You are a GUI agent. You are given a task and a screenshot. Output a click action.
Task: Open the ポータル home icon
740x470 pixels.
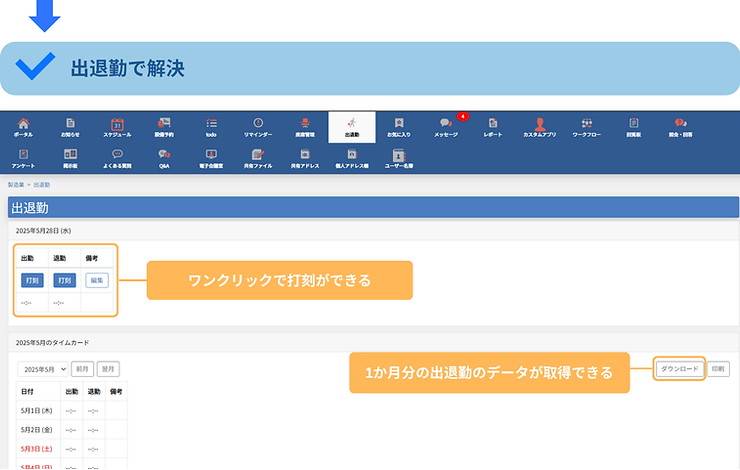23,126
